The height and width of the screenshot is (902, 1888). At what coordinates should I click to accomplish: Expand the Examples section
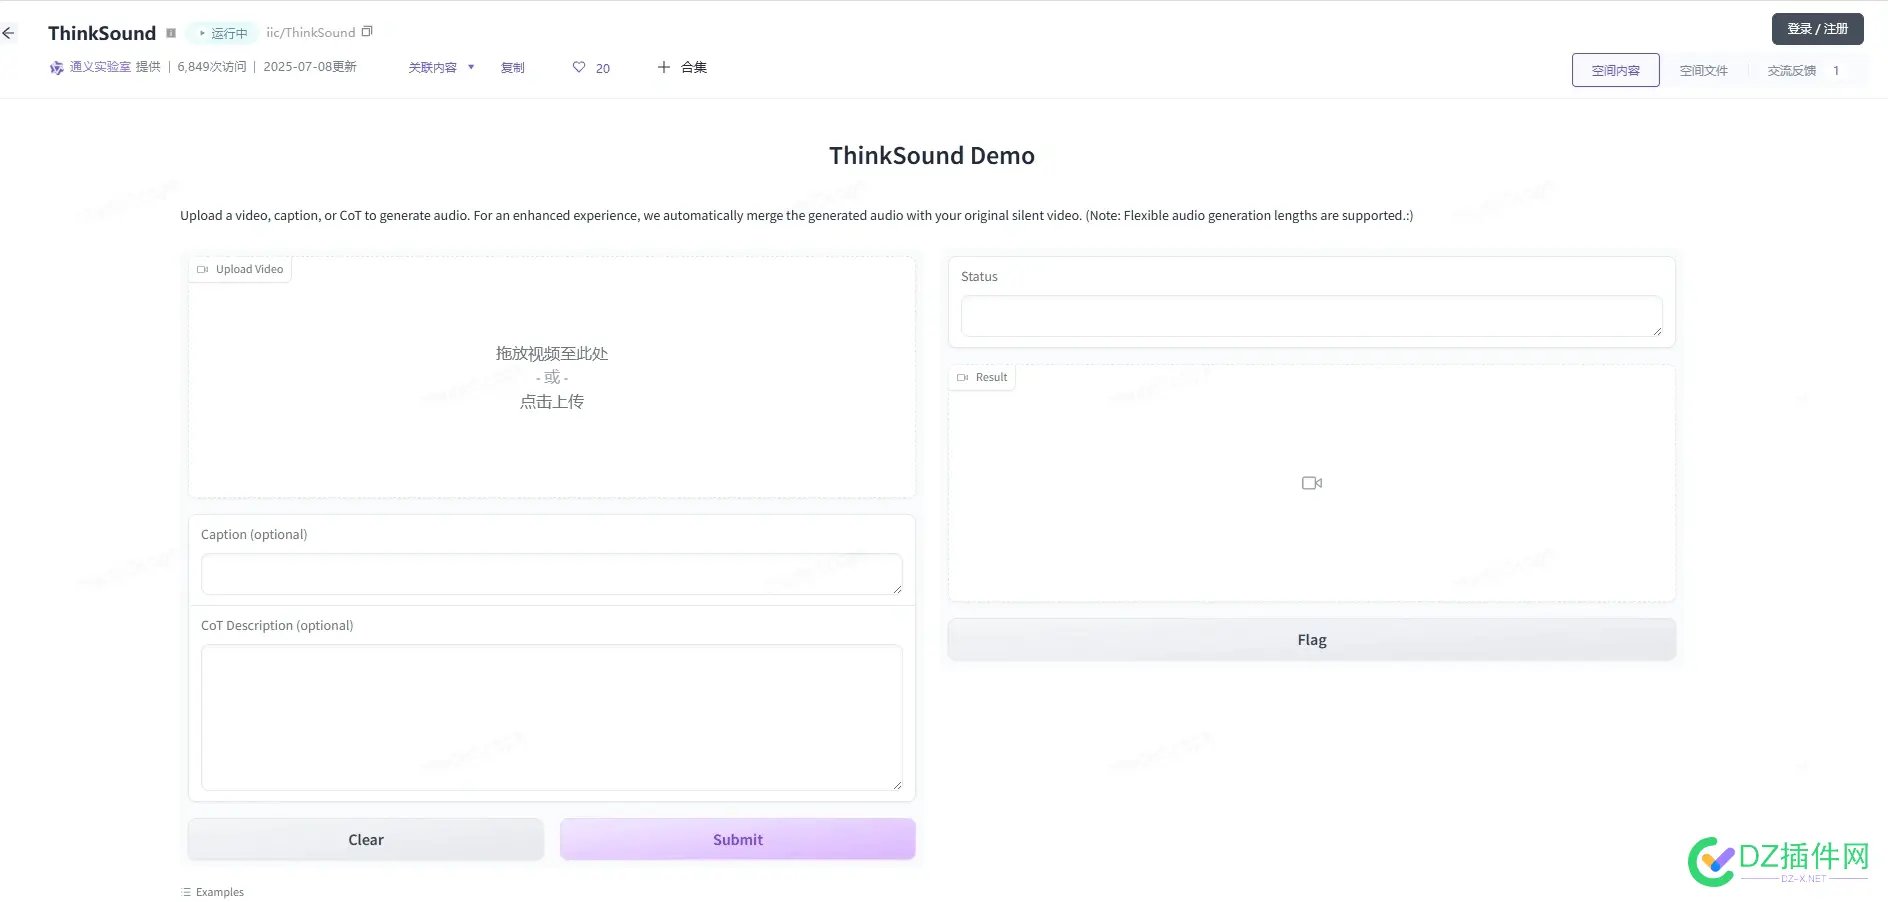click(212, 891)
